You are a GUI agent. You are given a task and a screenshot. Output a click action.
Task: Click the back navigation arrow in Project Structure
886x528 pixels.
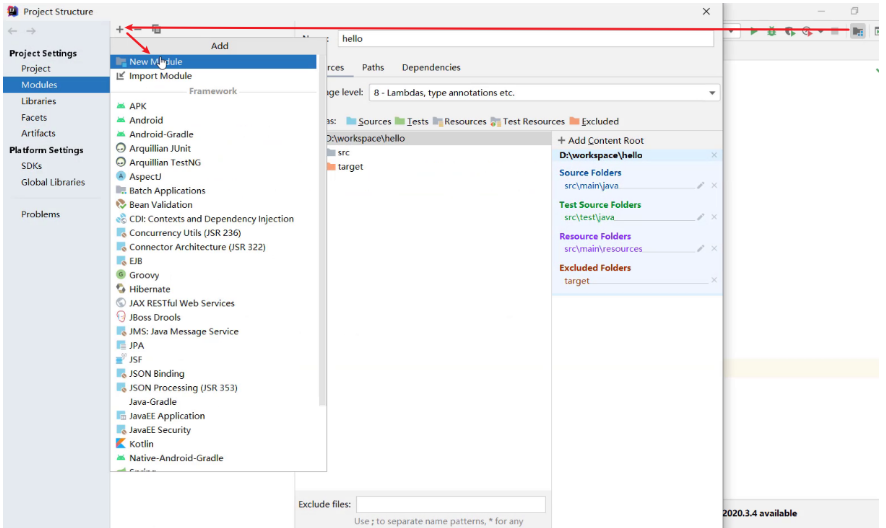point(13,31)
